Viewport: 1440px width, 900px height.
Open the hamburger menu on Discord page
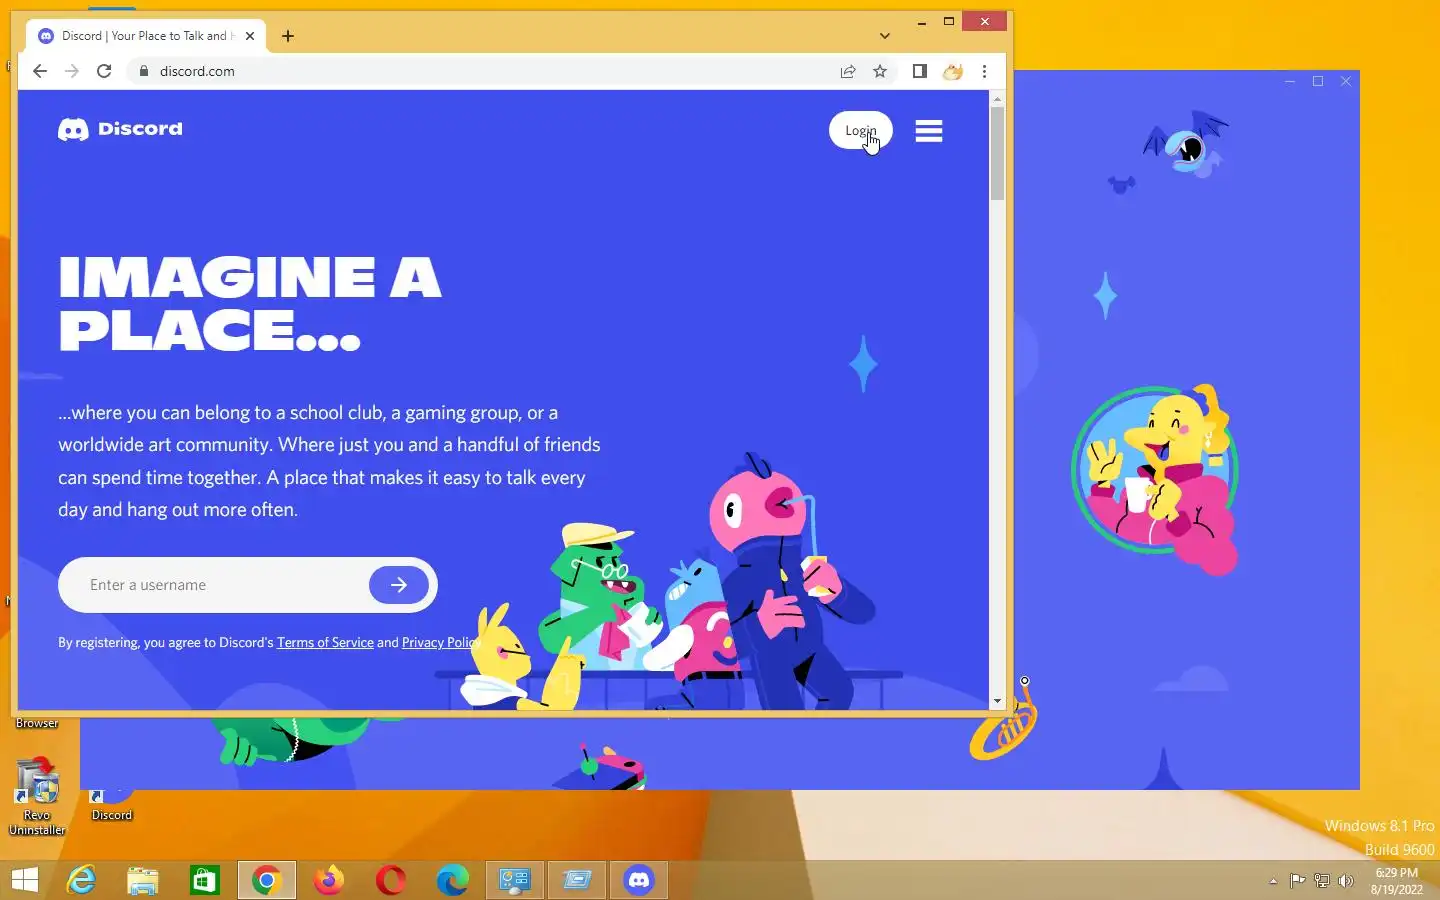pyautogui.click(x=928, y=131)
